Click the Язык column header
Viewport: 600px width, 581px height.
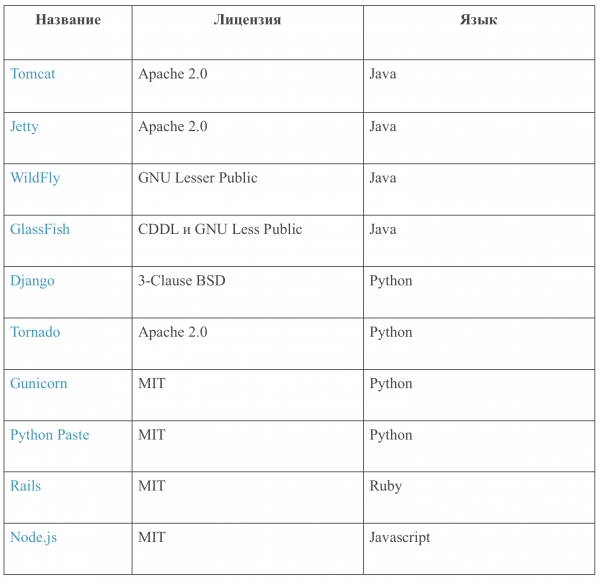coord(480,20)
